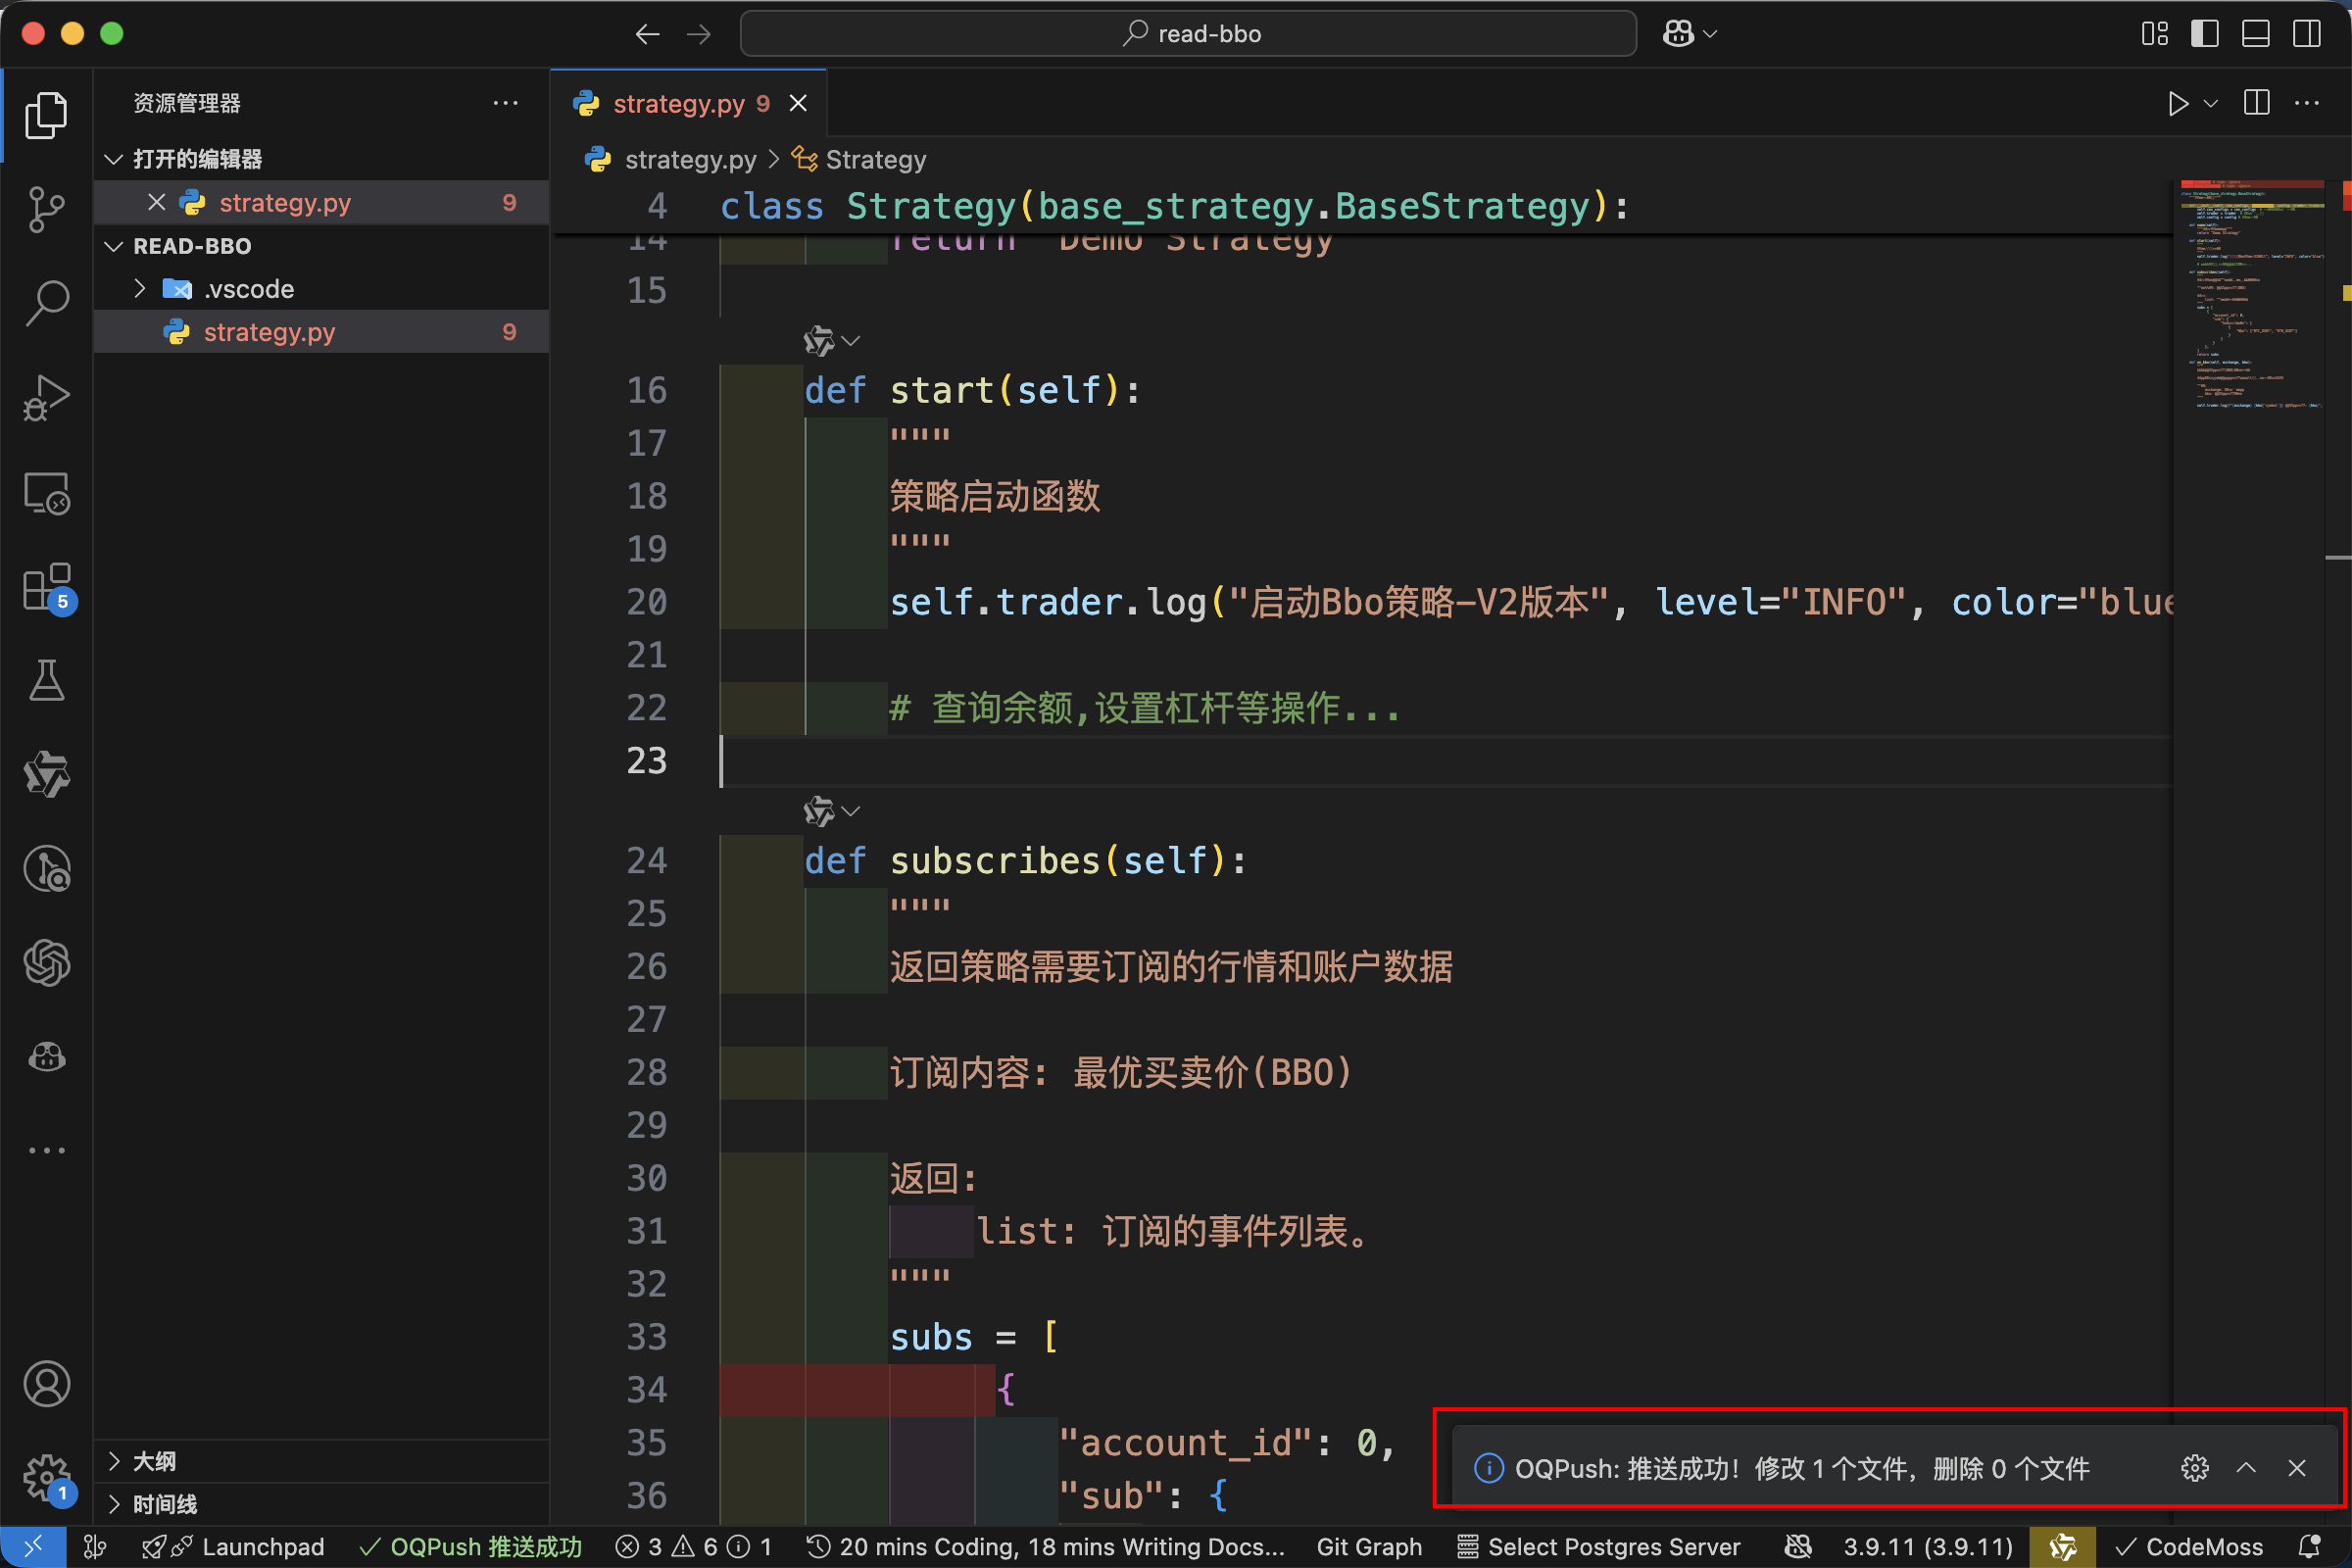Open Run and Debug view
This screenshot has height=1568, width=2352.
click(46, 397)
